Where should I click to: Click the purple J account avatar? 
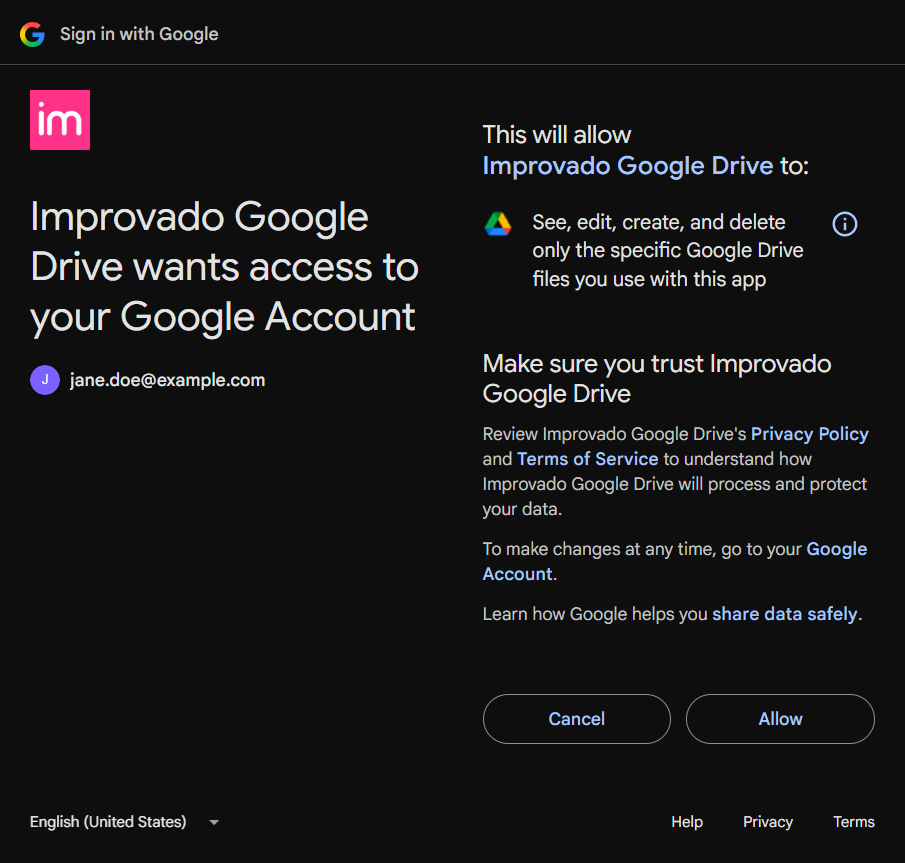click(45, 380)
